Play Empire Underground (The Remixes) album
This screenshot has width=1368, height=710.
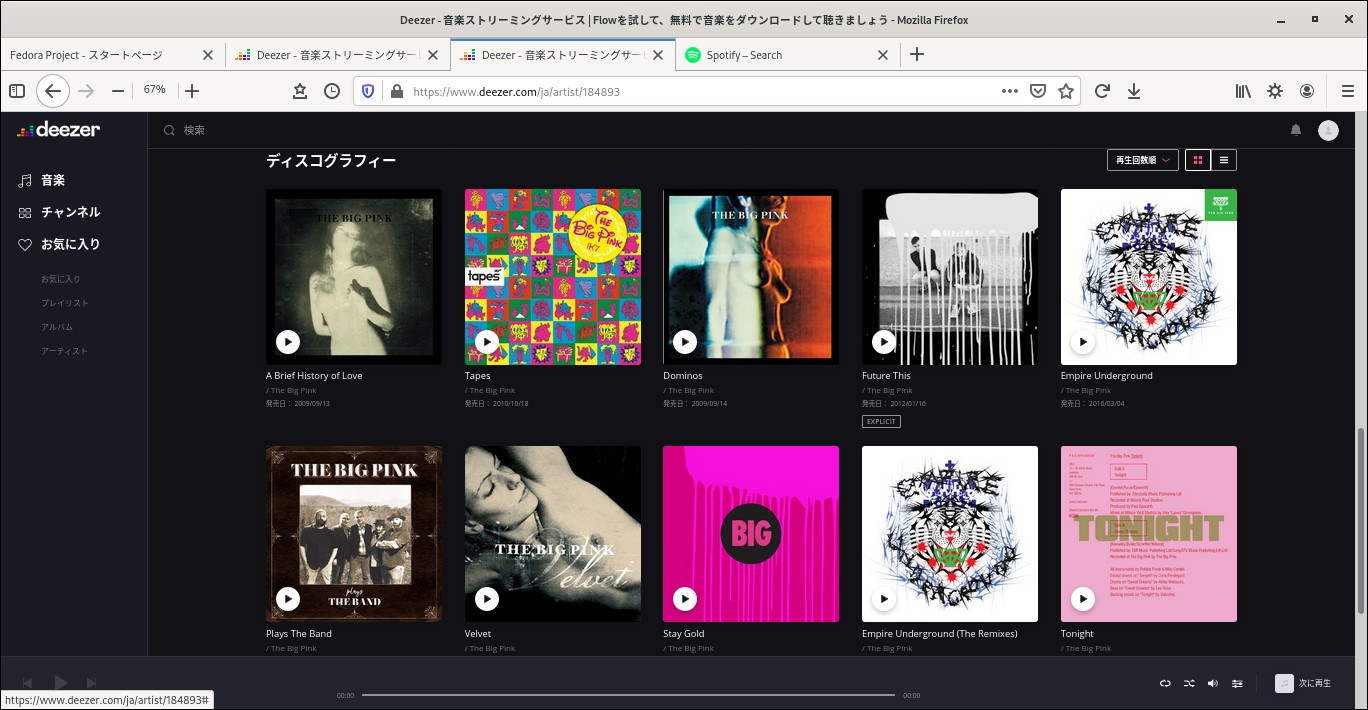[x=884, y=599]
